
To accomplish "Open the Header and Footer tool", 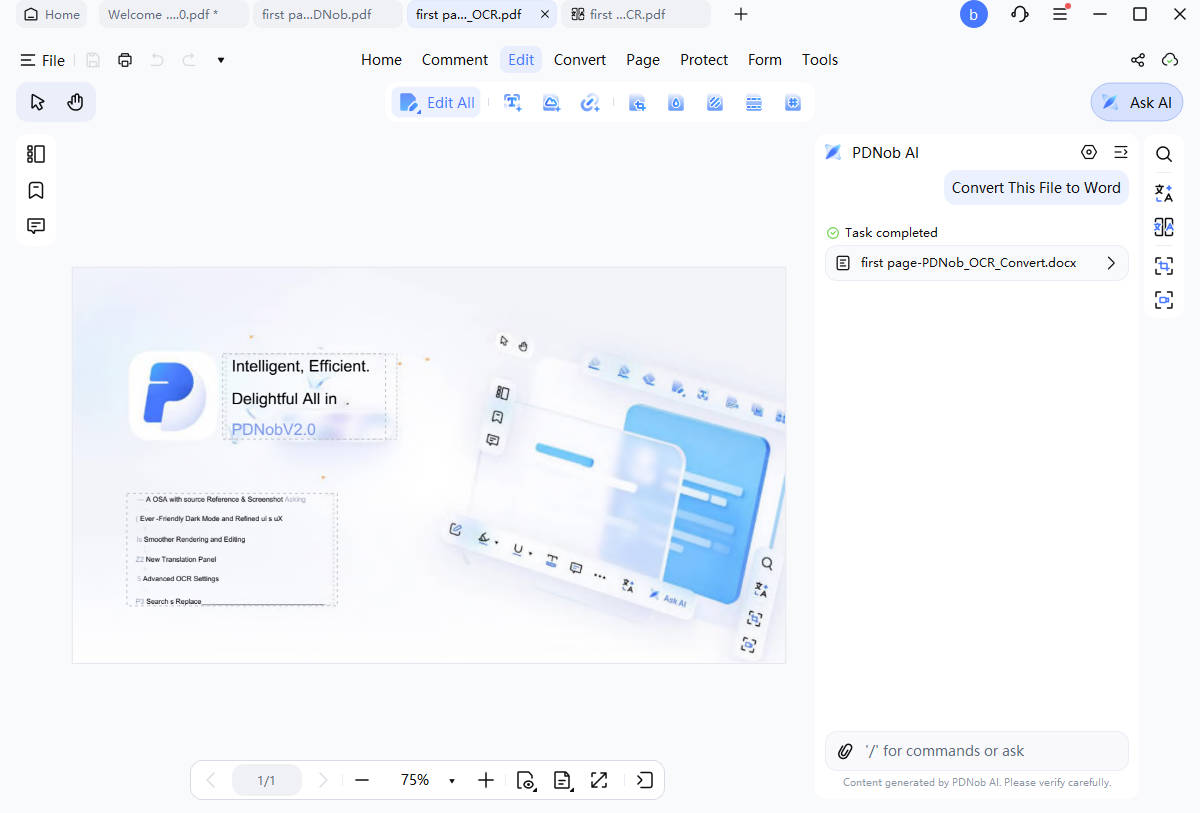I will tap(754, 102).
